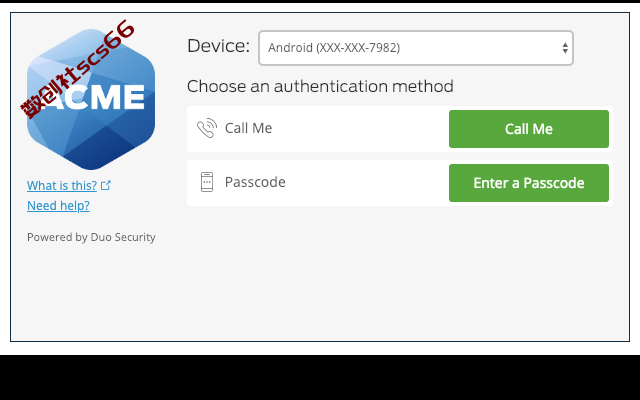The height and width of the screenshot is (400, 640).
Task: Click blank space in the Call Me row
Action: (x=359, y=129)
